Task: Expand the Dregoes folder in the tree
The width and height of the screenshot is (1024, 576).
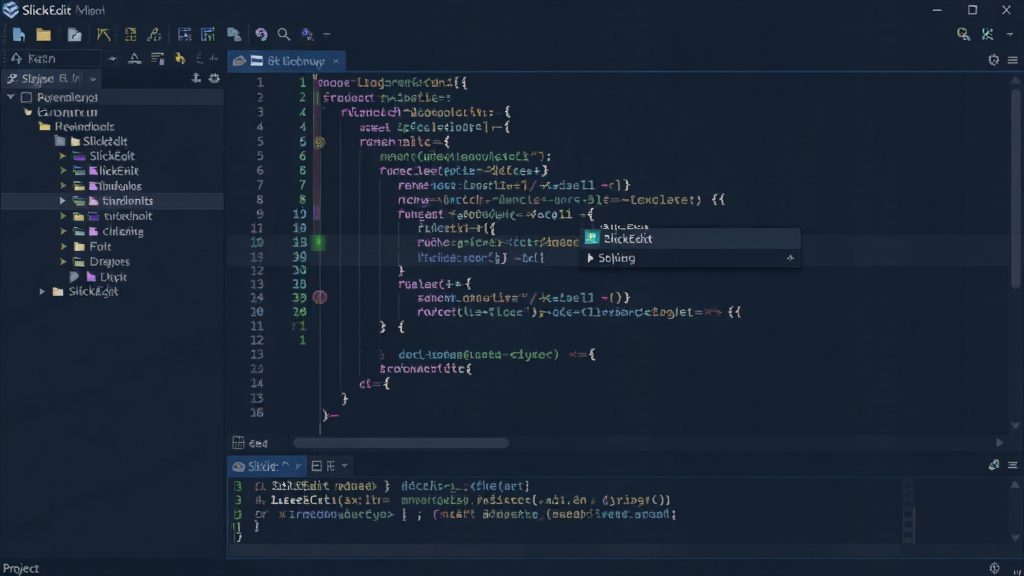Action: [x=63, y=262]
